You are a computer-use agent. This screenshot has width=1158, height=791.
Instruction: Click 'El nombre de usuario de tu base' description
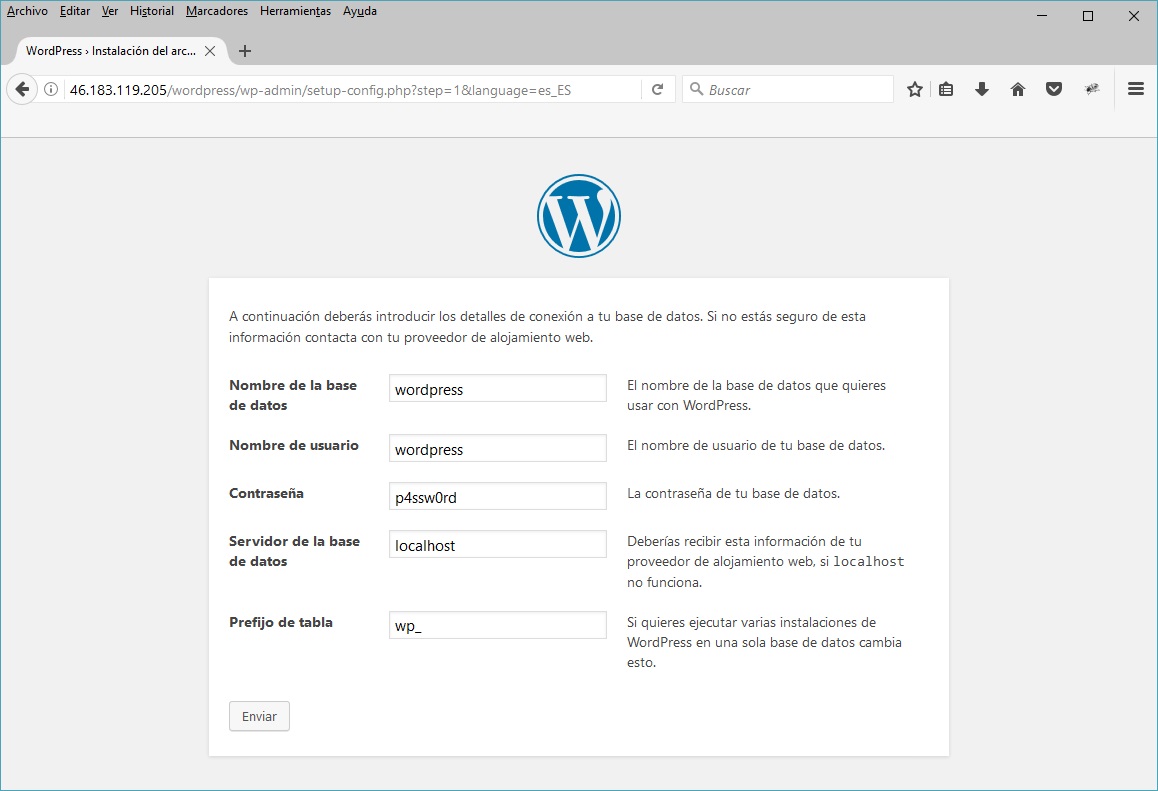[756, 445]
